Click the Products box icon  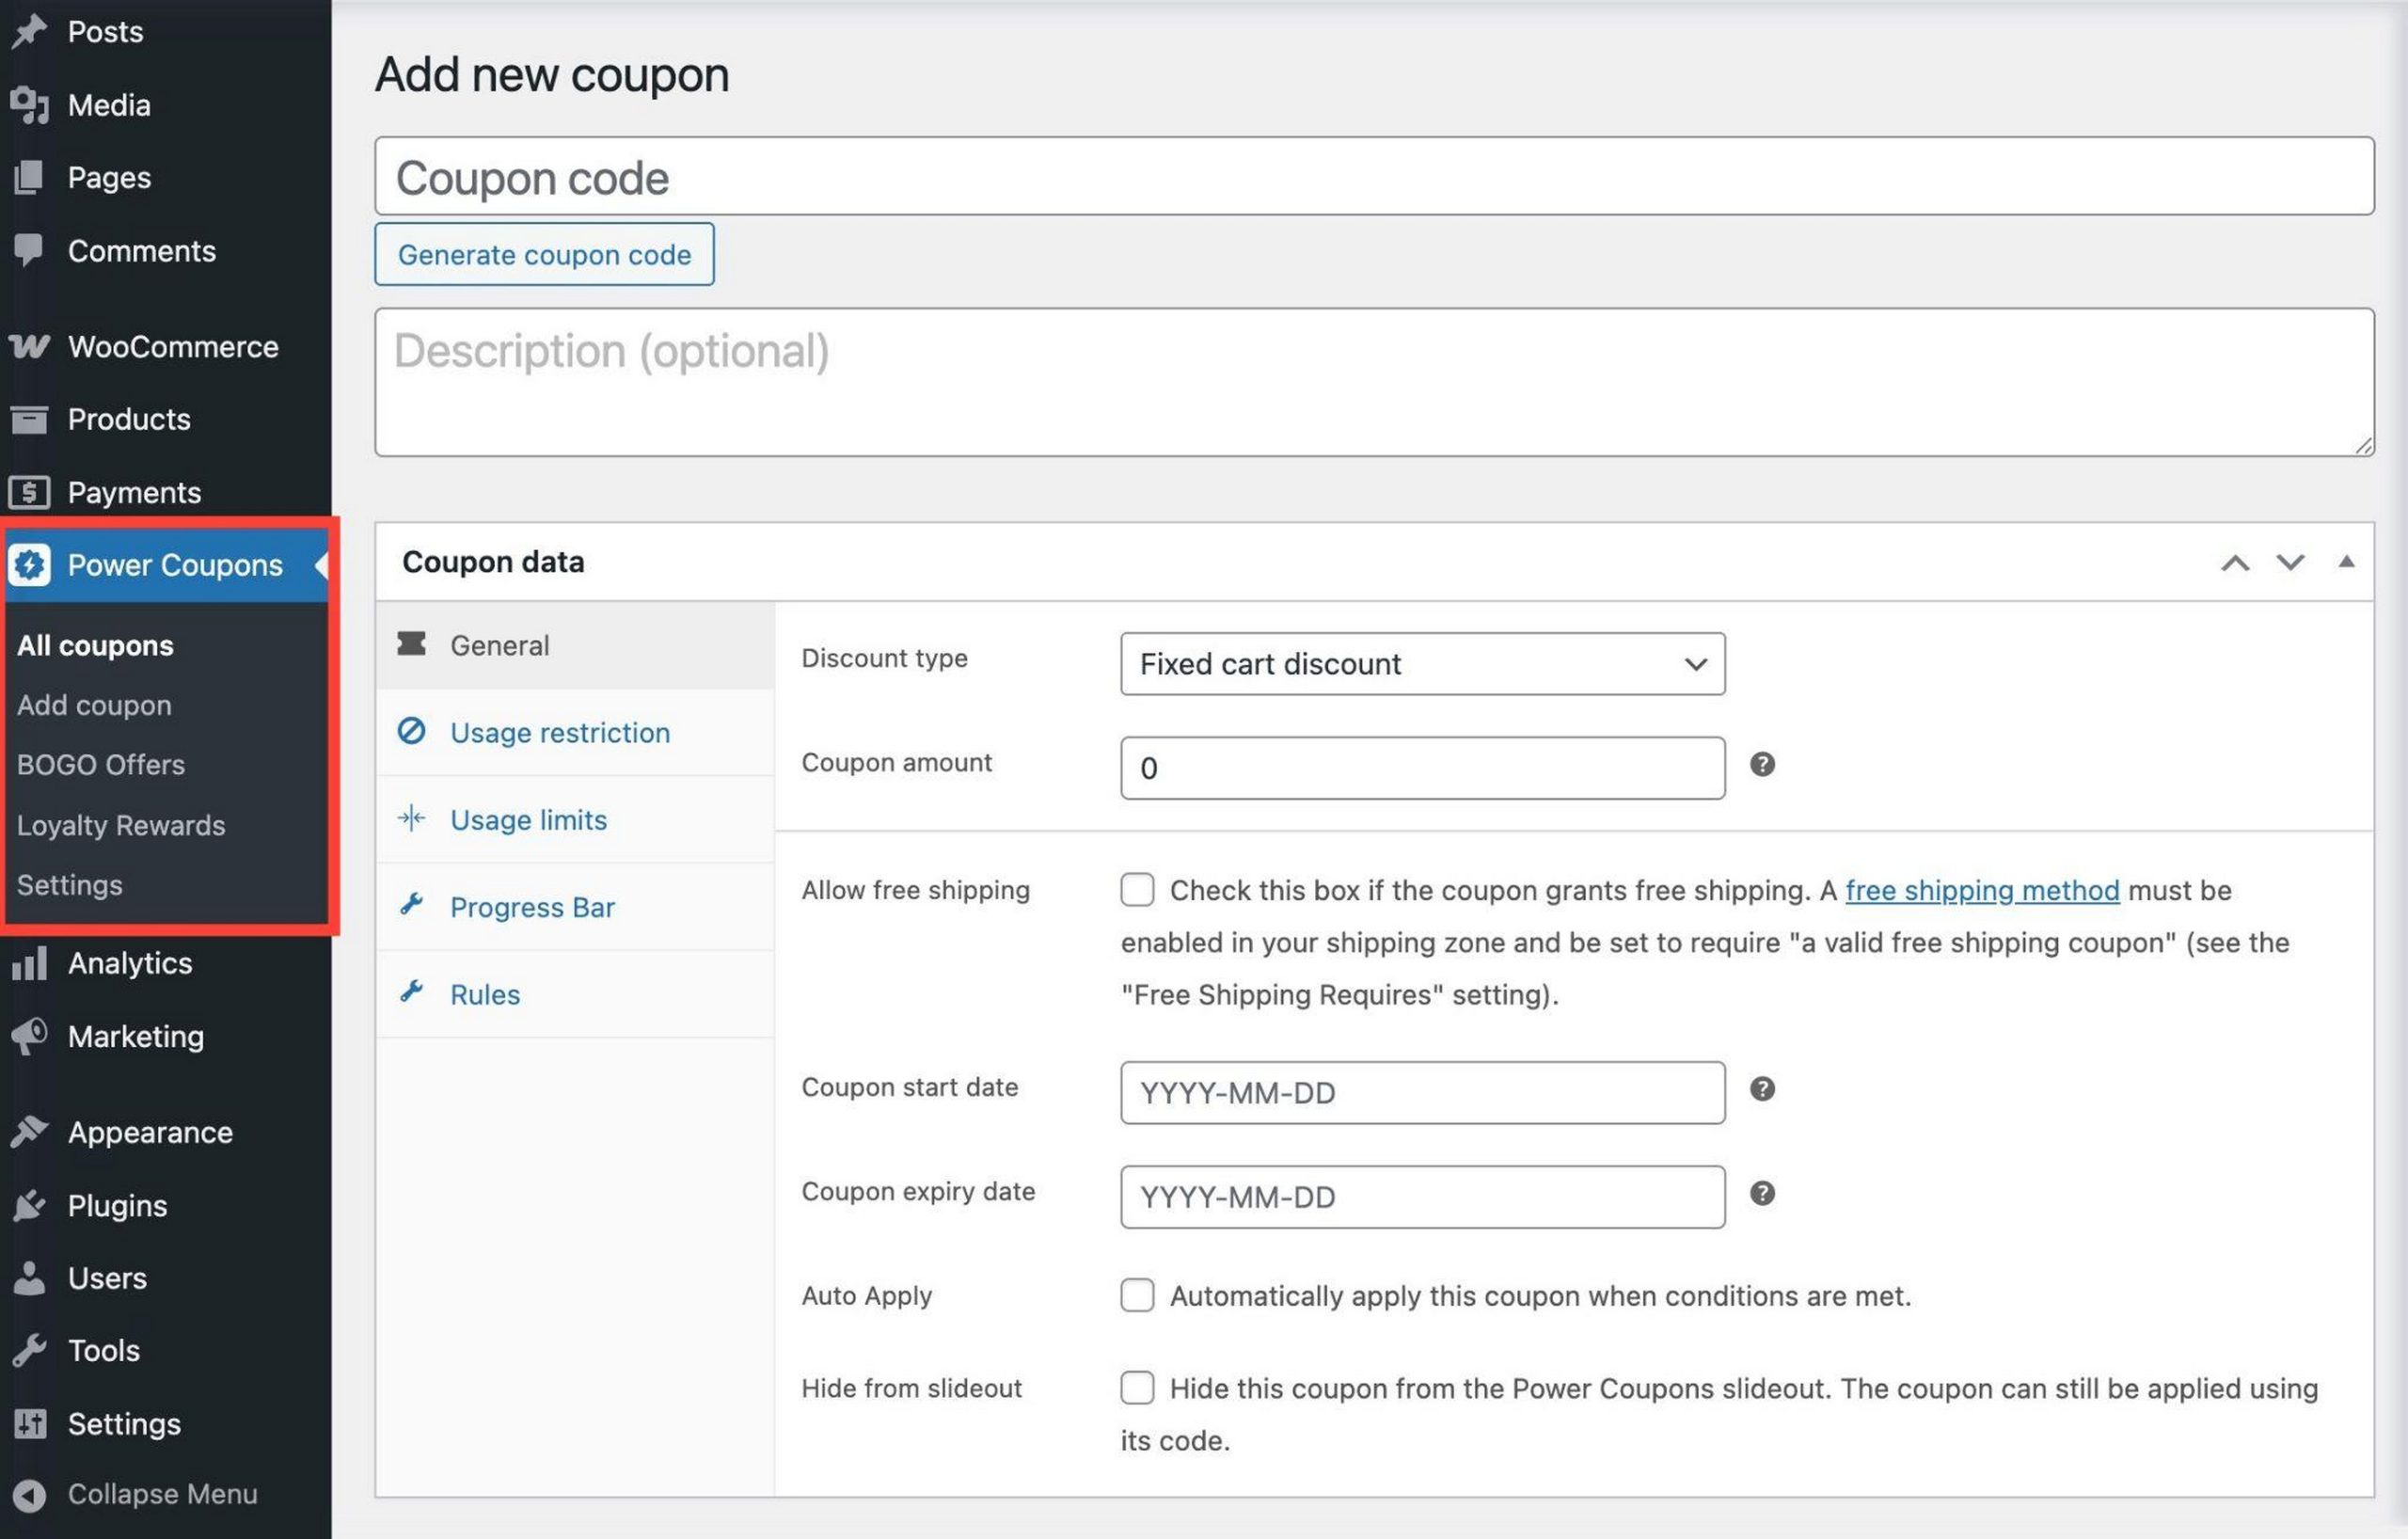(29, 419)
